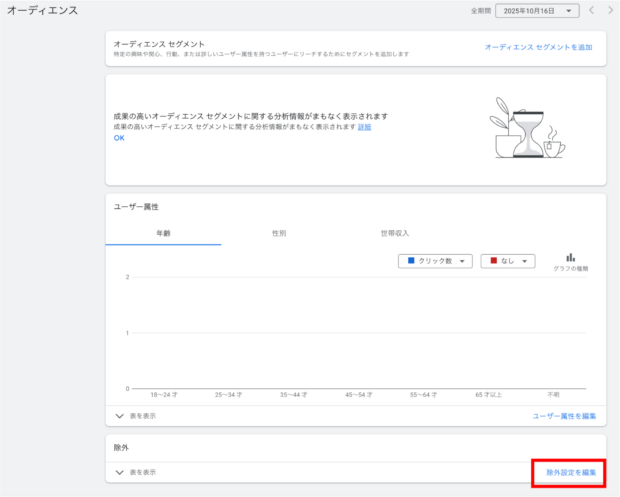This screenshot has width=620, height=497.
Task: Click the 不明 axis label
Action: point(553,395)
